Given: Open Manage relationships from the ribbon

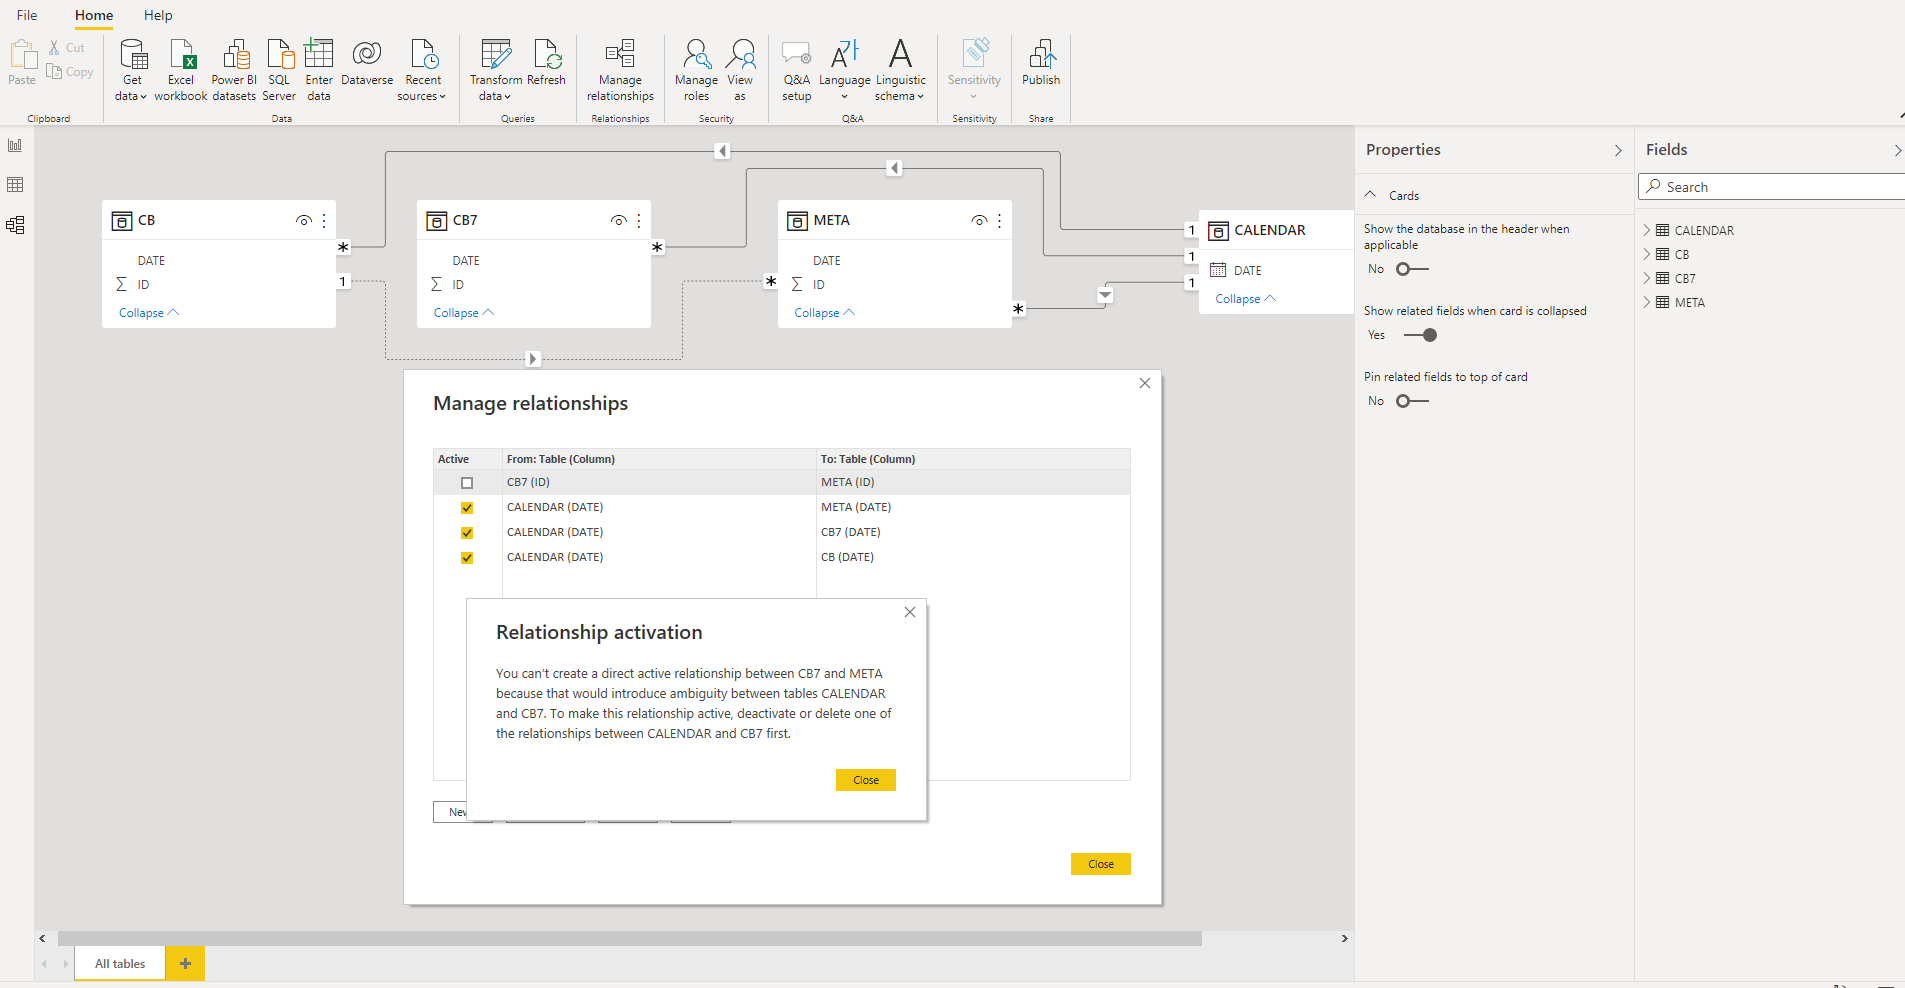Looking at the screenshot, I should tap(620, 70).
